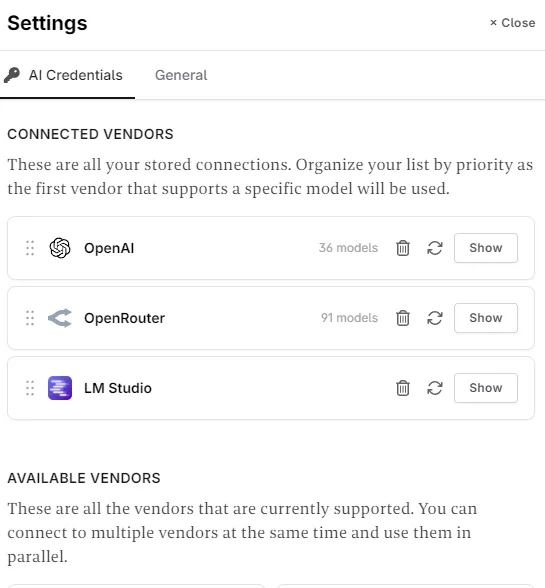Image resolution: width=545 pixels, height=588 pixels.
Task: Click the OpenRouter reorder grip handle
Action: pyautogui.click(x=30, y=318)
